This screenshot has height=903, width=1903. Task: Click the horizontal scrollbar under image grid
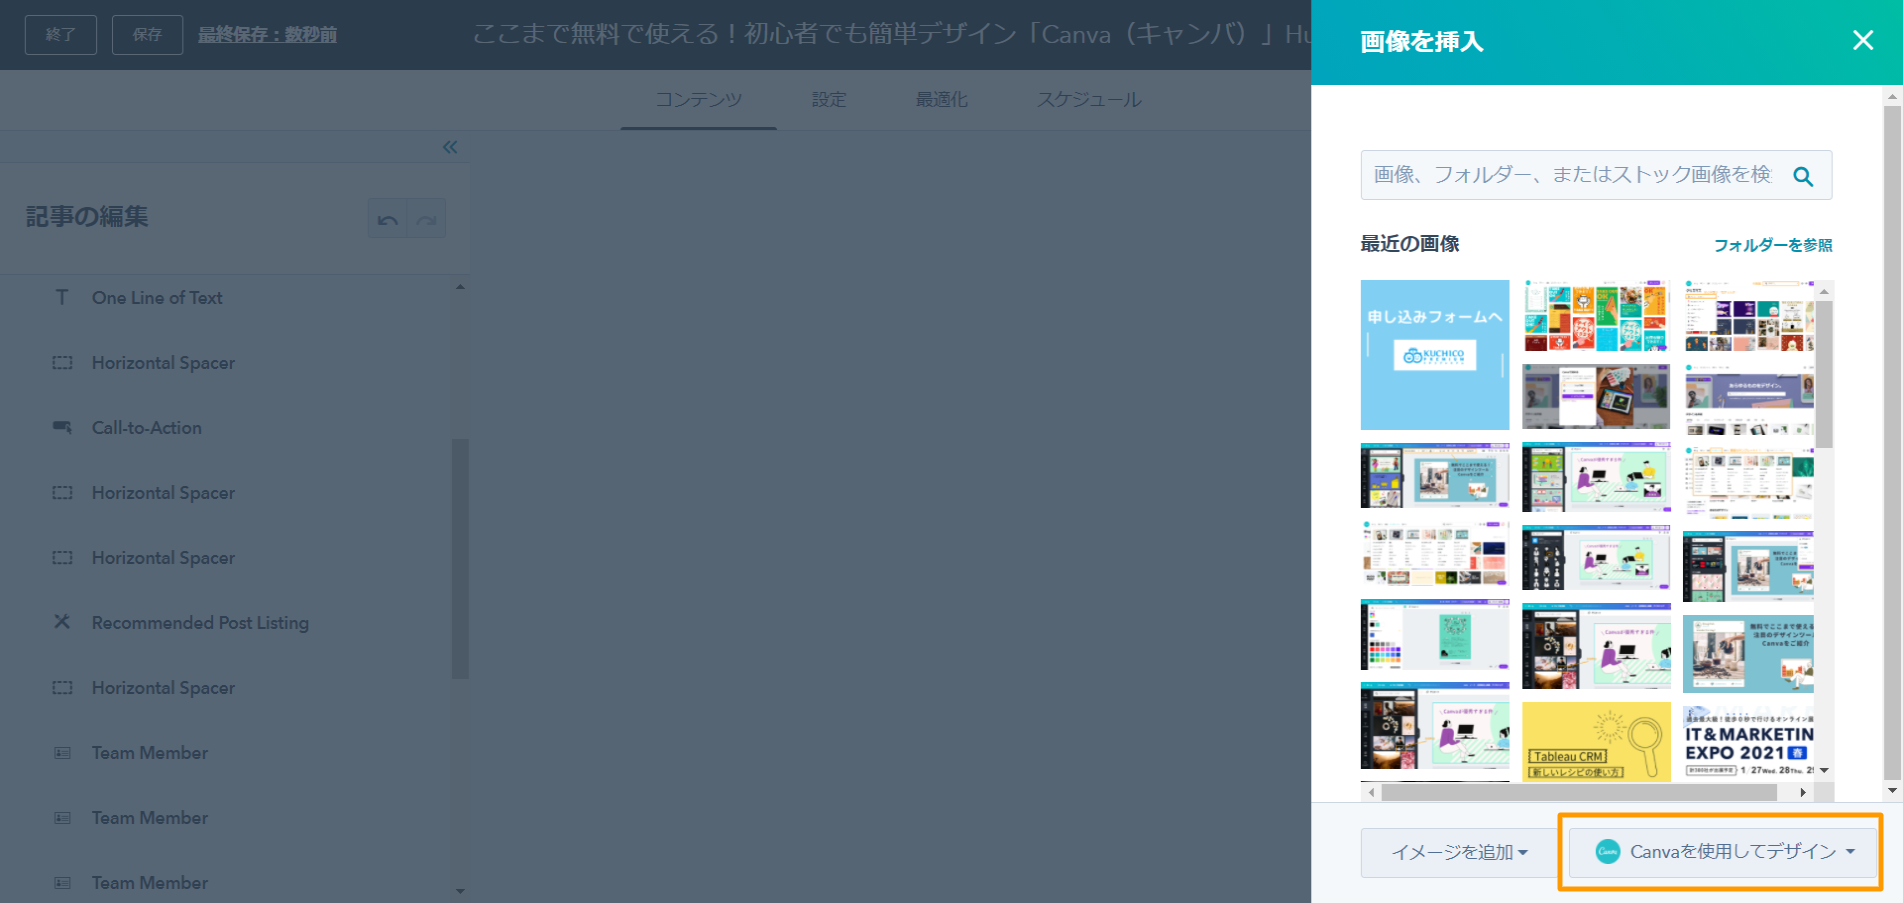1578,792
